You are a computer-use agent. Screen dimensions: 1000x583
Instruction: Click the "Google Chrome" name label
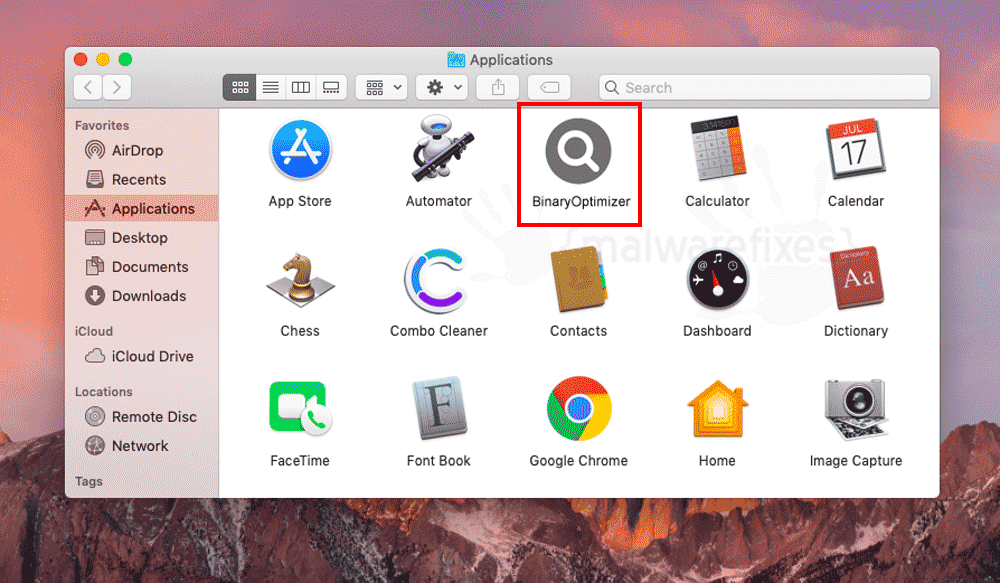point(578,461)
